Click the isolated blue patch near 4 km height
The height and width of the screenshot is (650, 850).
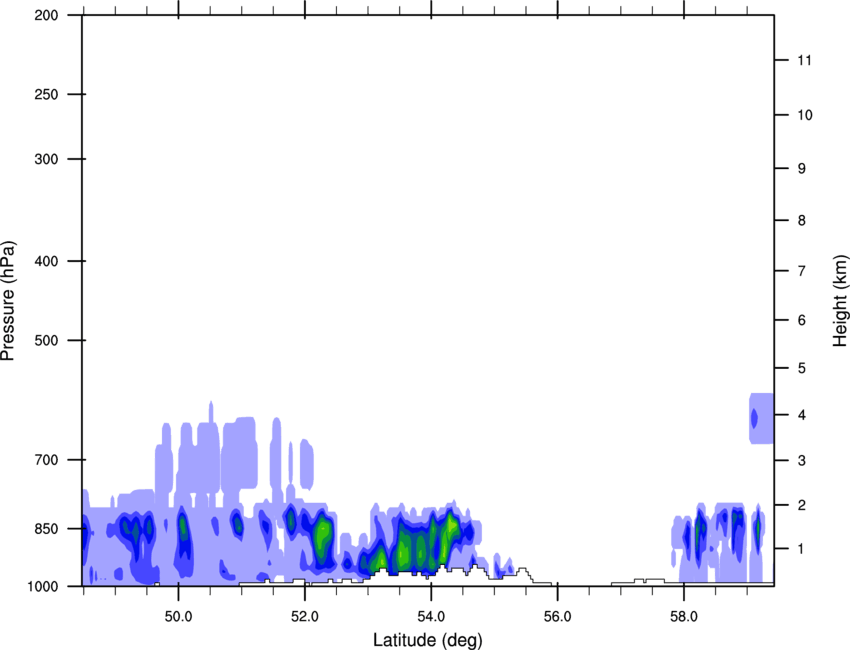pyautogui.click(x=761, y=419)
